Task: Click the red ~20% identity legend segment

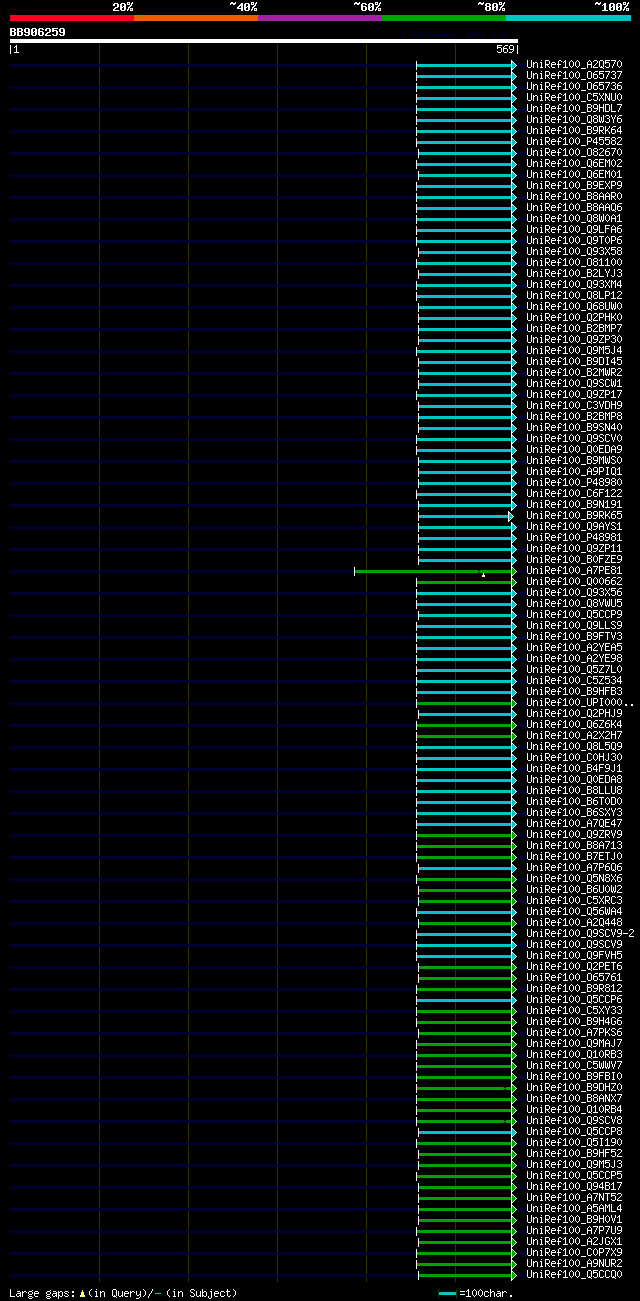Action: [x=71, y=17]
